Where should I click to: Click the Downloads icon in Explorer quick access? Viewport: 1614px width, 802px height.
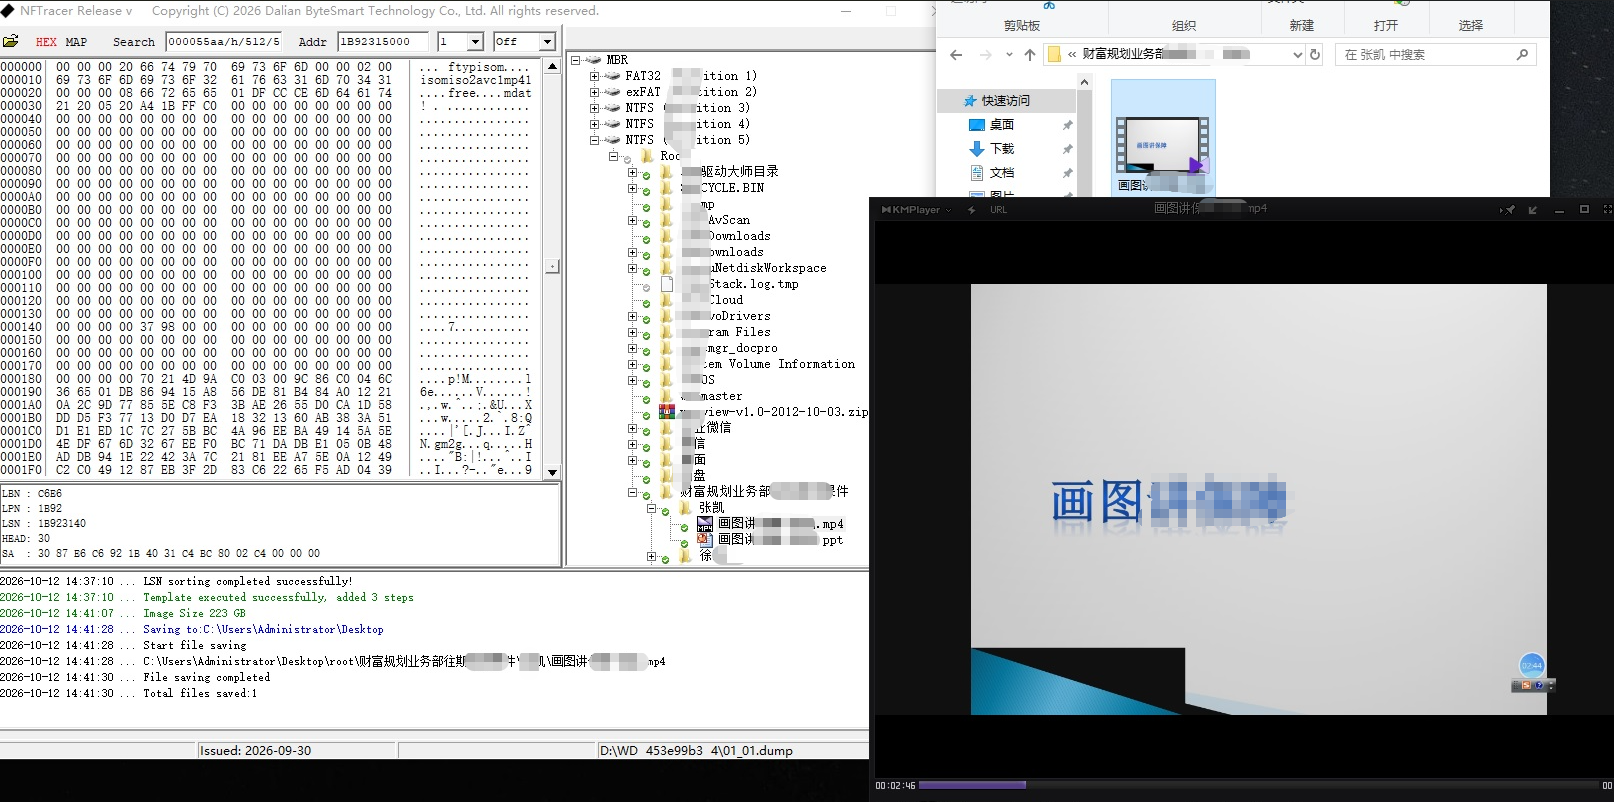tap(977, 148)
